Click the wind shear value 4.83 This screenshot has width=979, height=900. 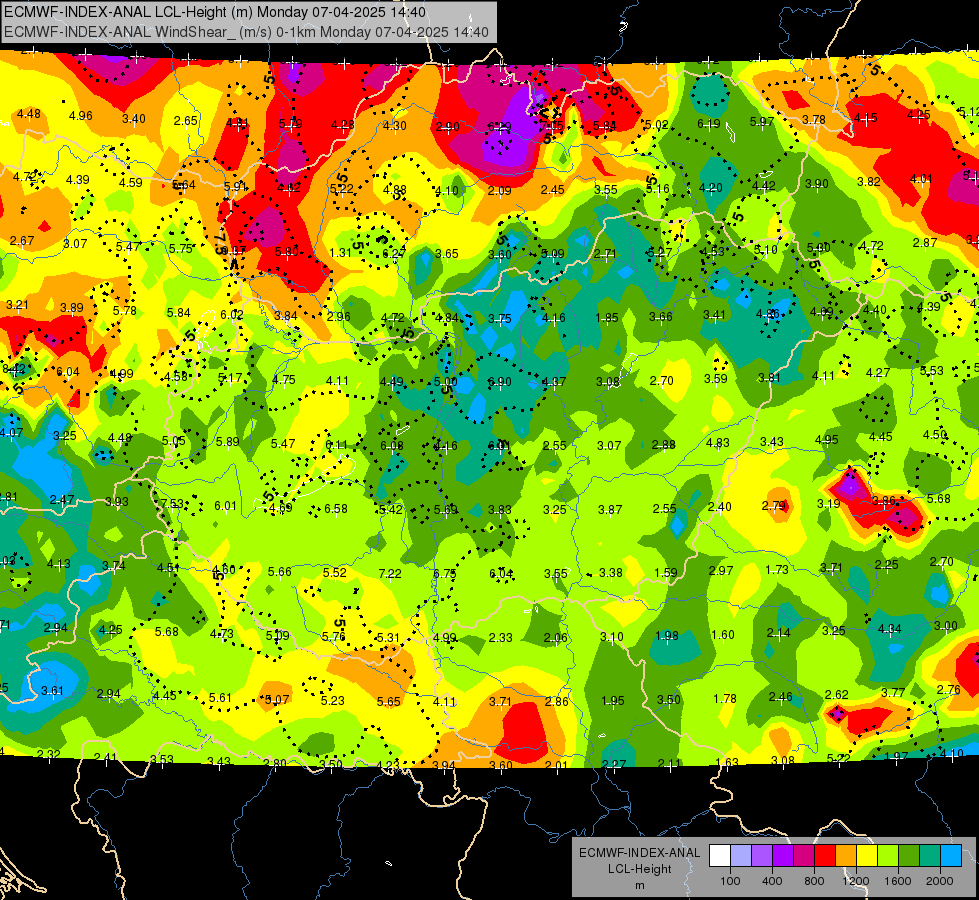pyautogui.click(x=718, y=443)
